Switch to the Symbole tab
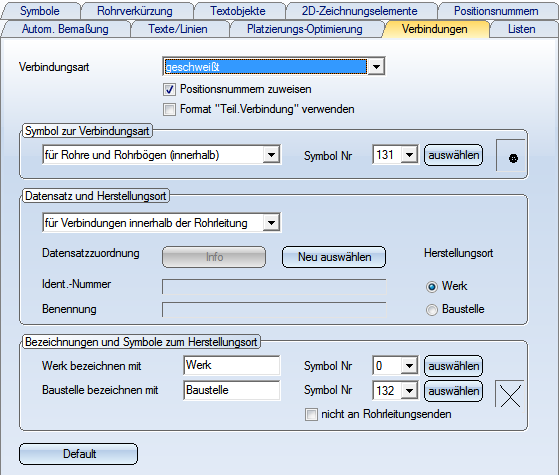Viewport: 559px width, 475px height. 40,10
